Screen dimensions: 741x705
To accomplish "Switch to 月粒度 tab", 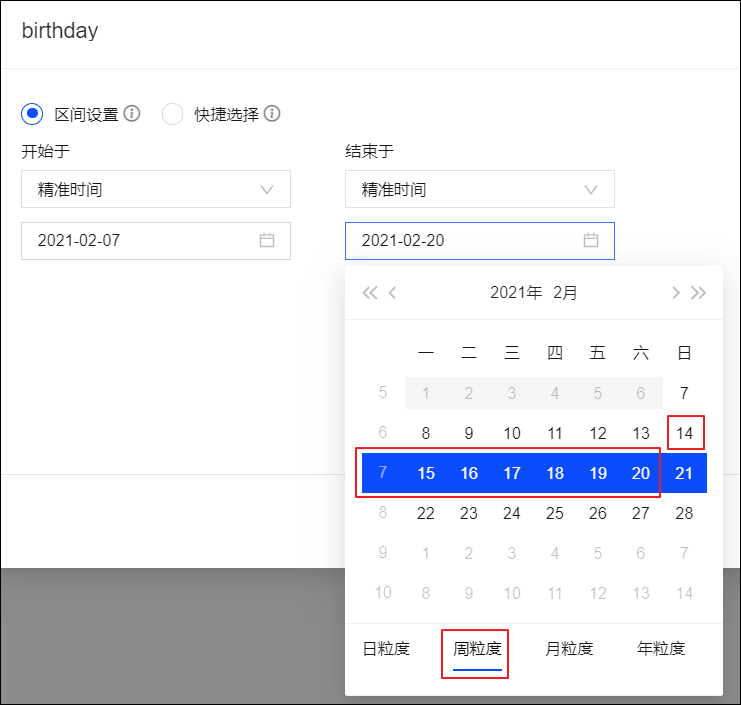I will [569, 649].
